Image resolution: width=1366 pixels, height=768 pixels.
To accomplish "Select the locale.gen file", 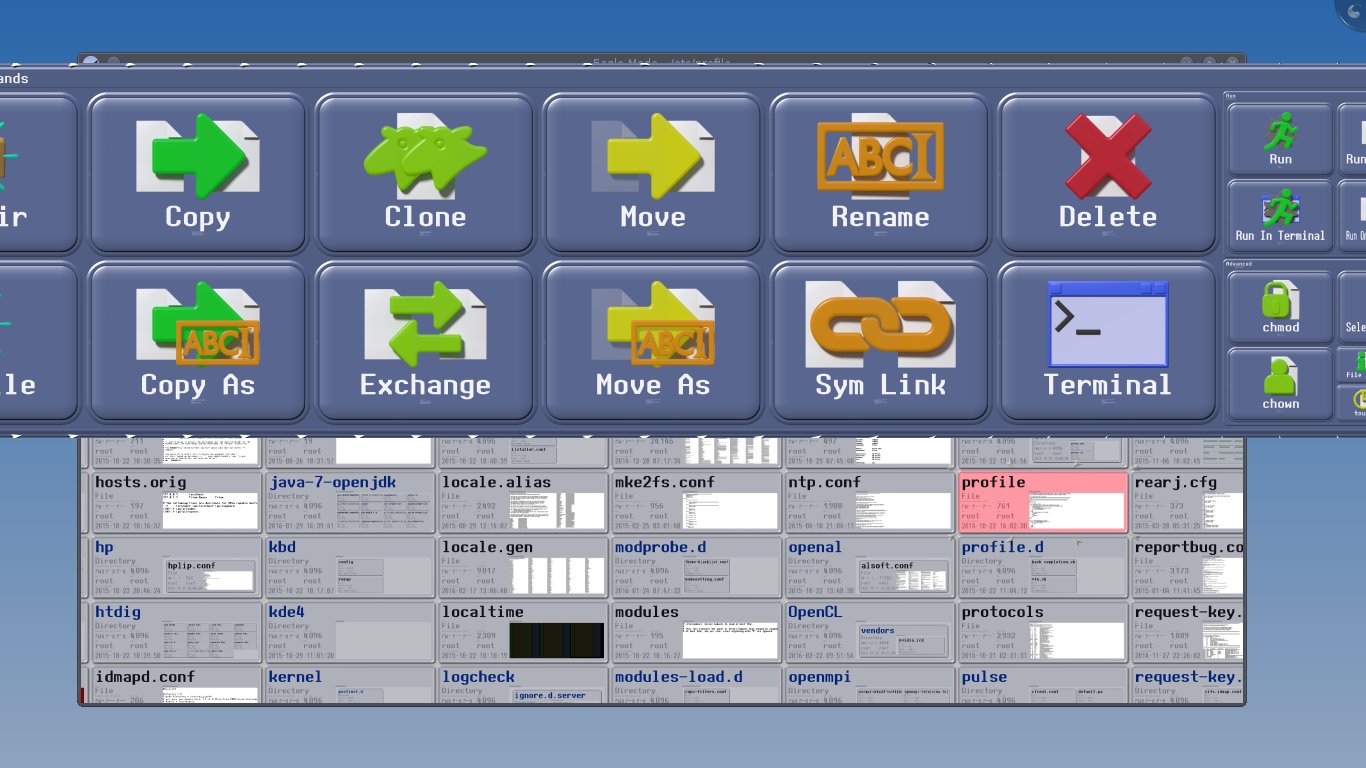I will click(522, 567).
